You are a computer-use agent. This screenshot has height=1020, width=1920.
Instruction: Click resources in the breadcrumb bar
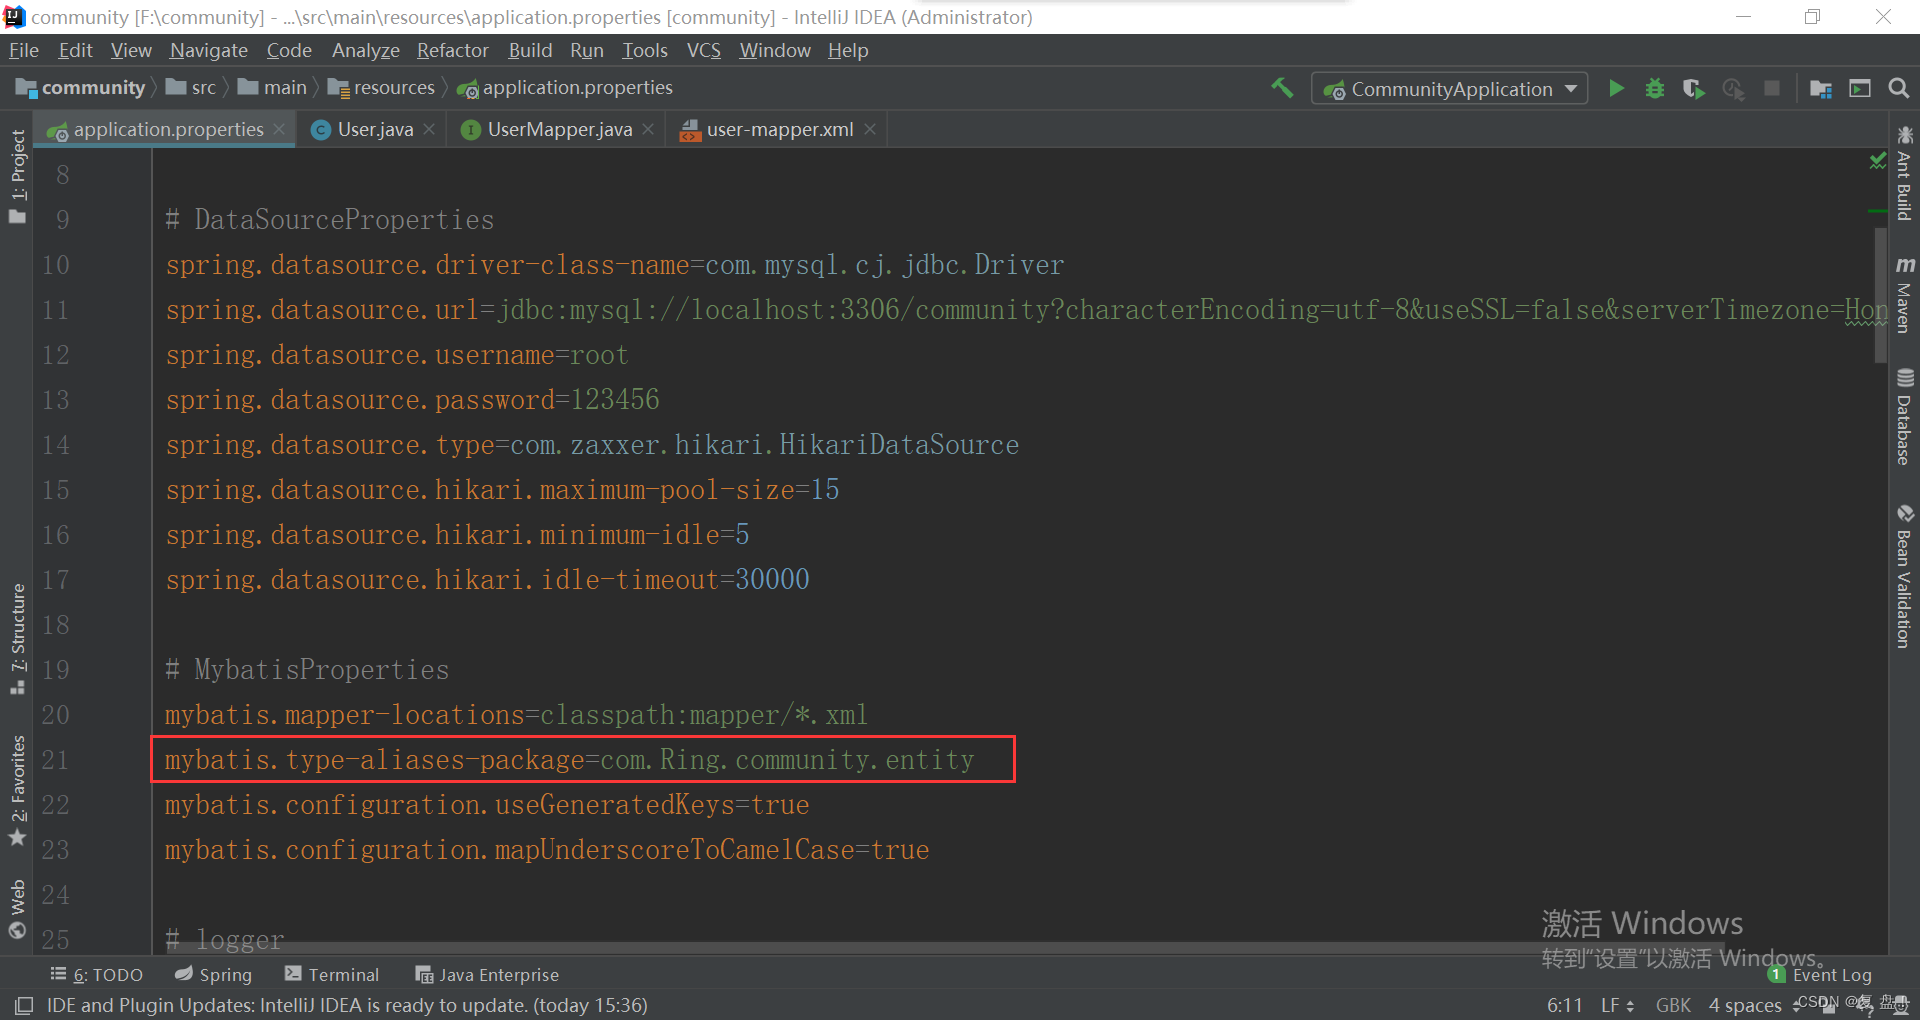pyautogui.click(x=382, y=88)
